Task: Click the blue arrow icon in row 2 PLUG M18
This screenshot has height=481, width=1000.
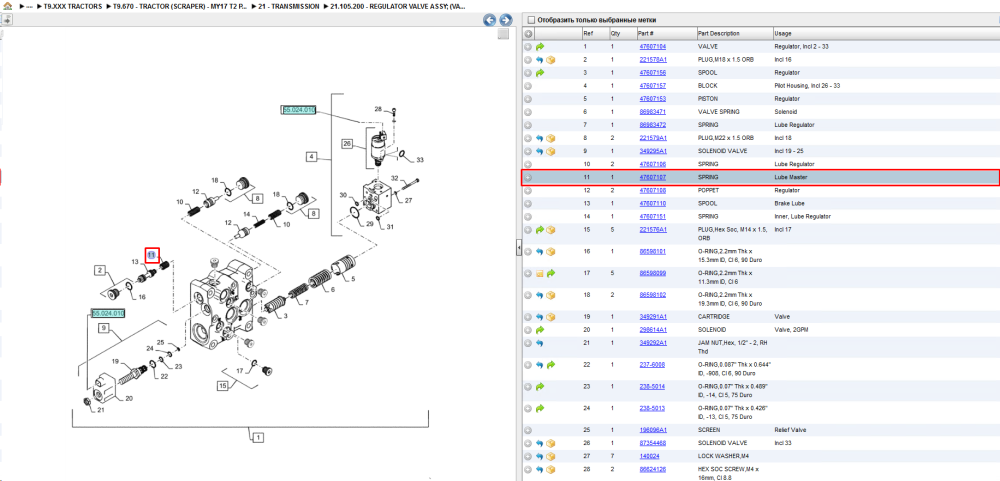Action: (540, 60)
